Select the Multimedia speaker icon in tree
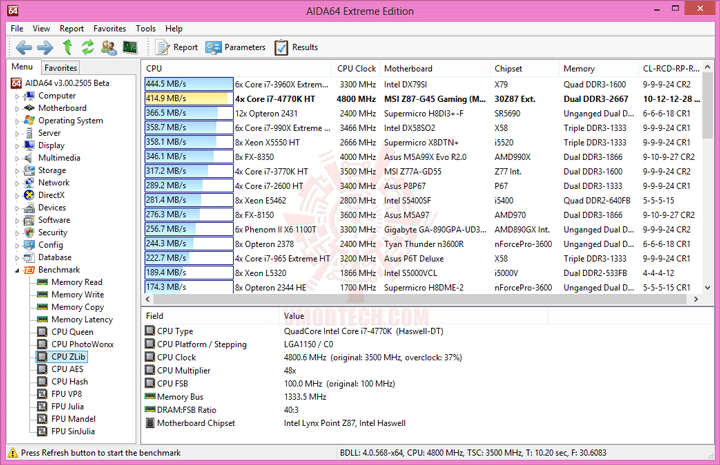 tap(29, 157)
